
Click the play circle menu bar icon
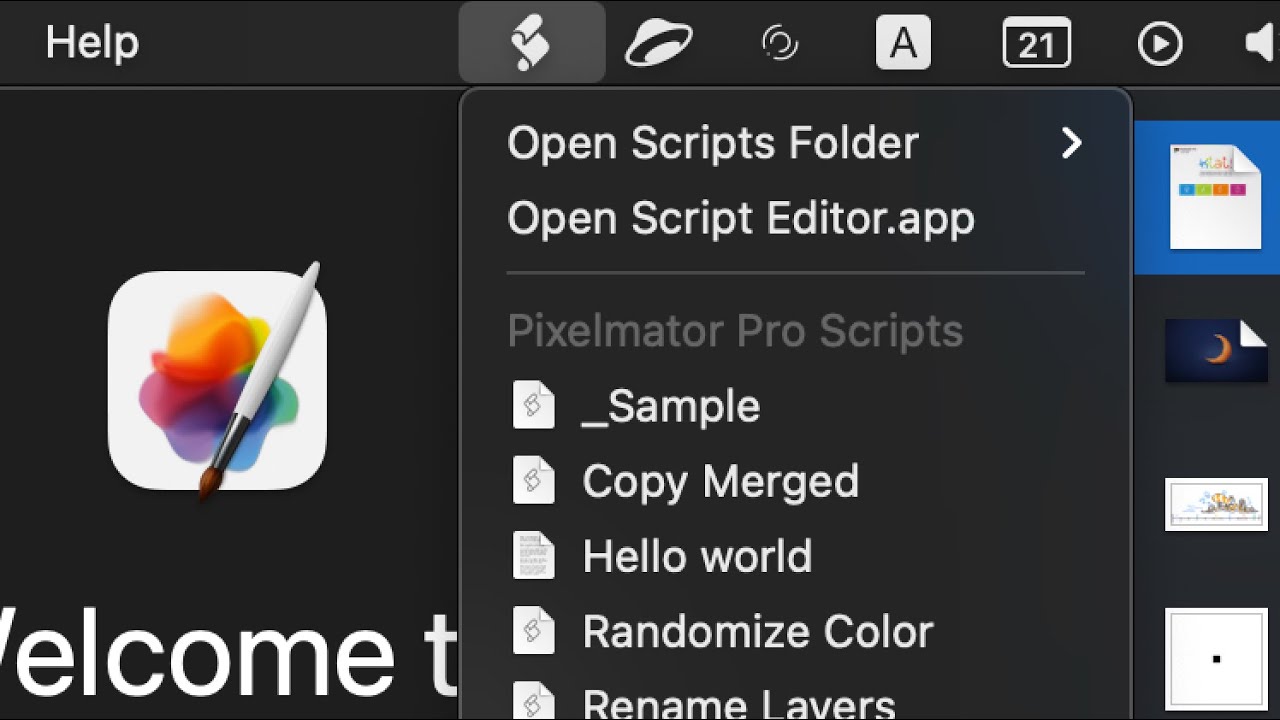tap(1160, 44)
